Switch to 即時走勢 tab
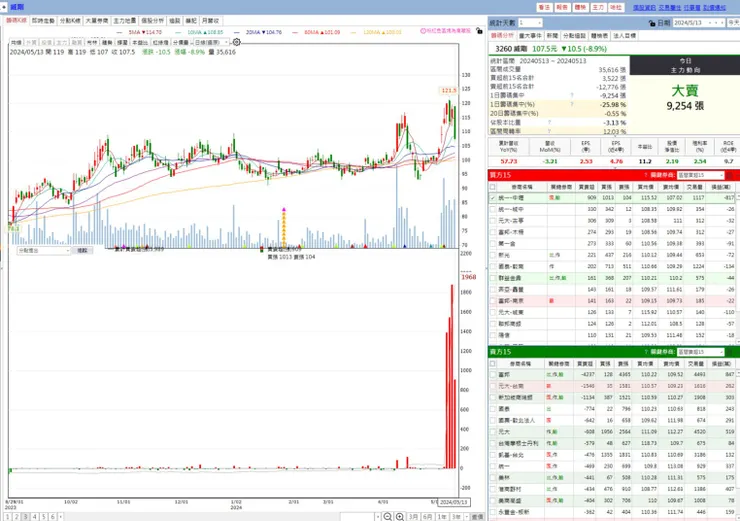This screenshot has height=521, width=740. coord(43,21)
